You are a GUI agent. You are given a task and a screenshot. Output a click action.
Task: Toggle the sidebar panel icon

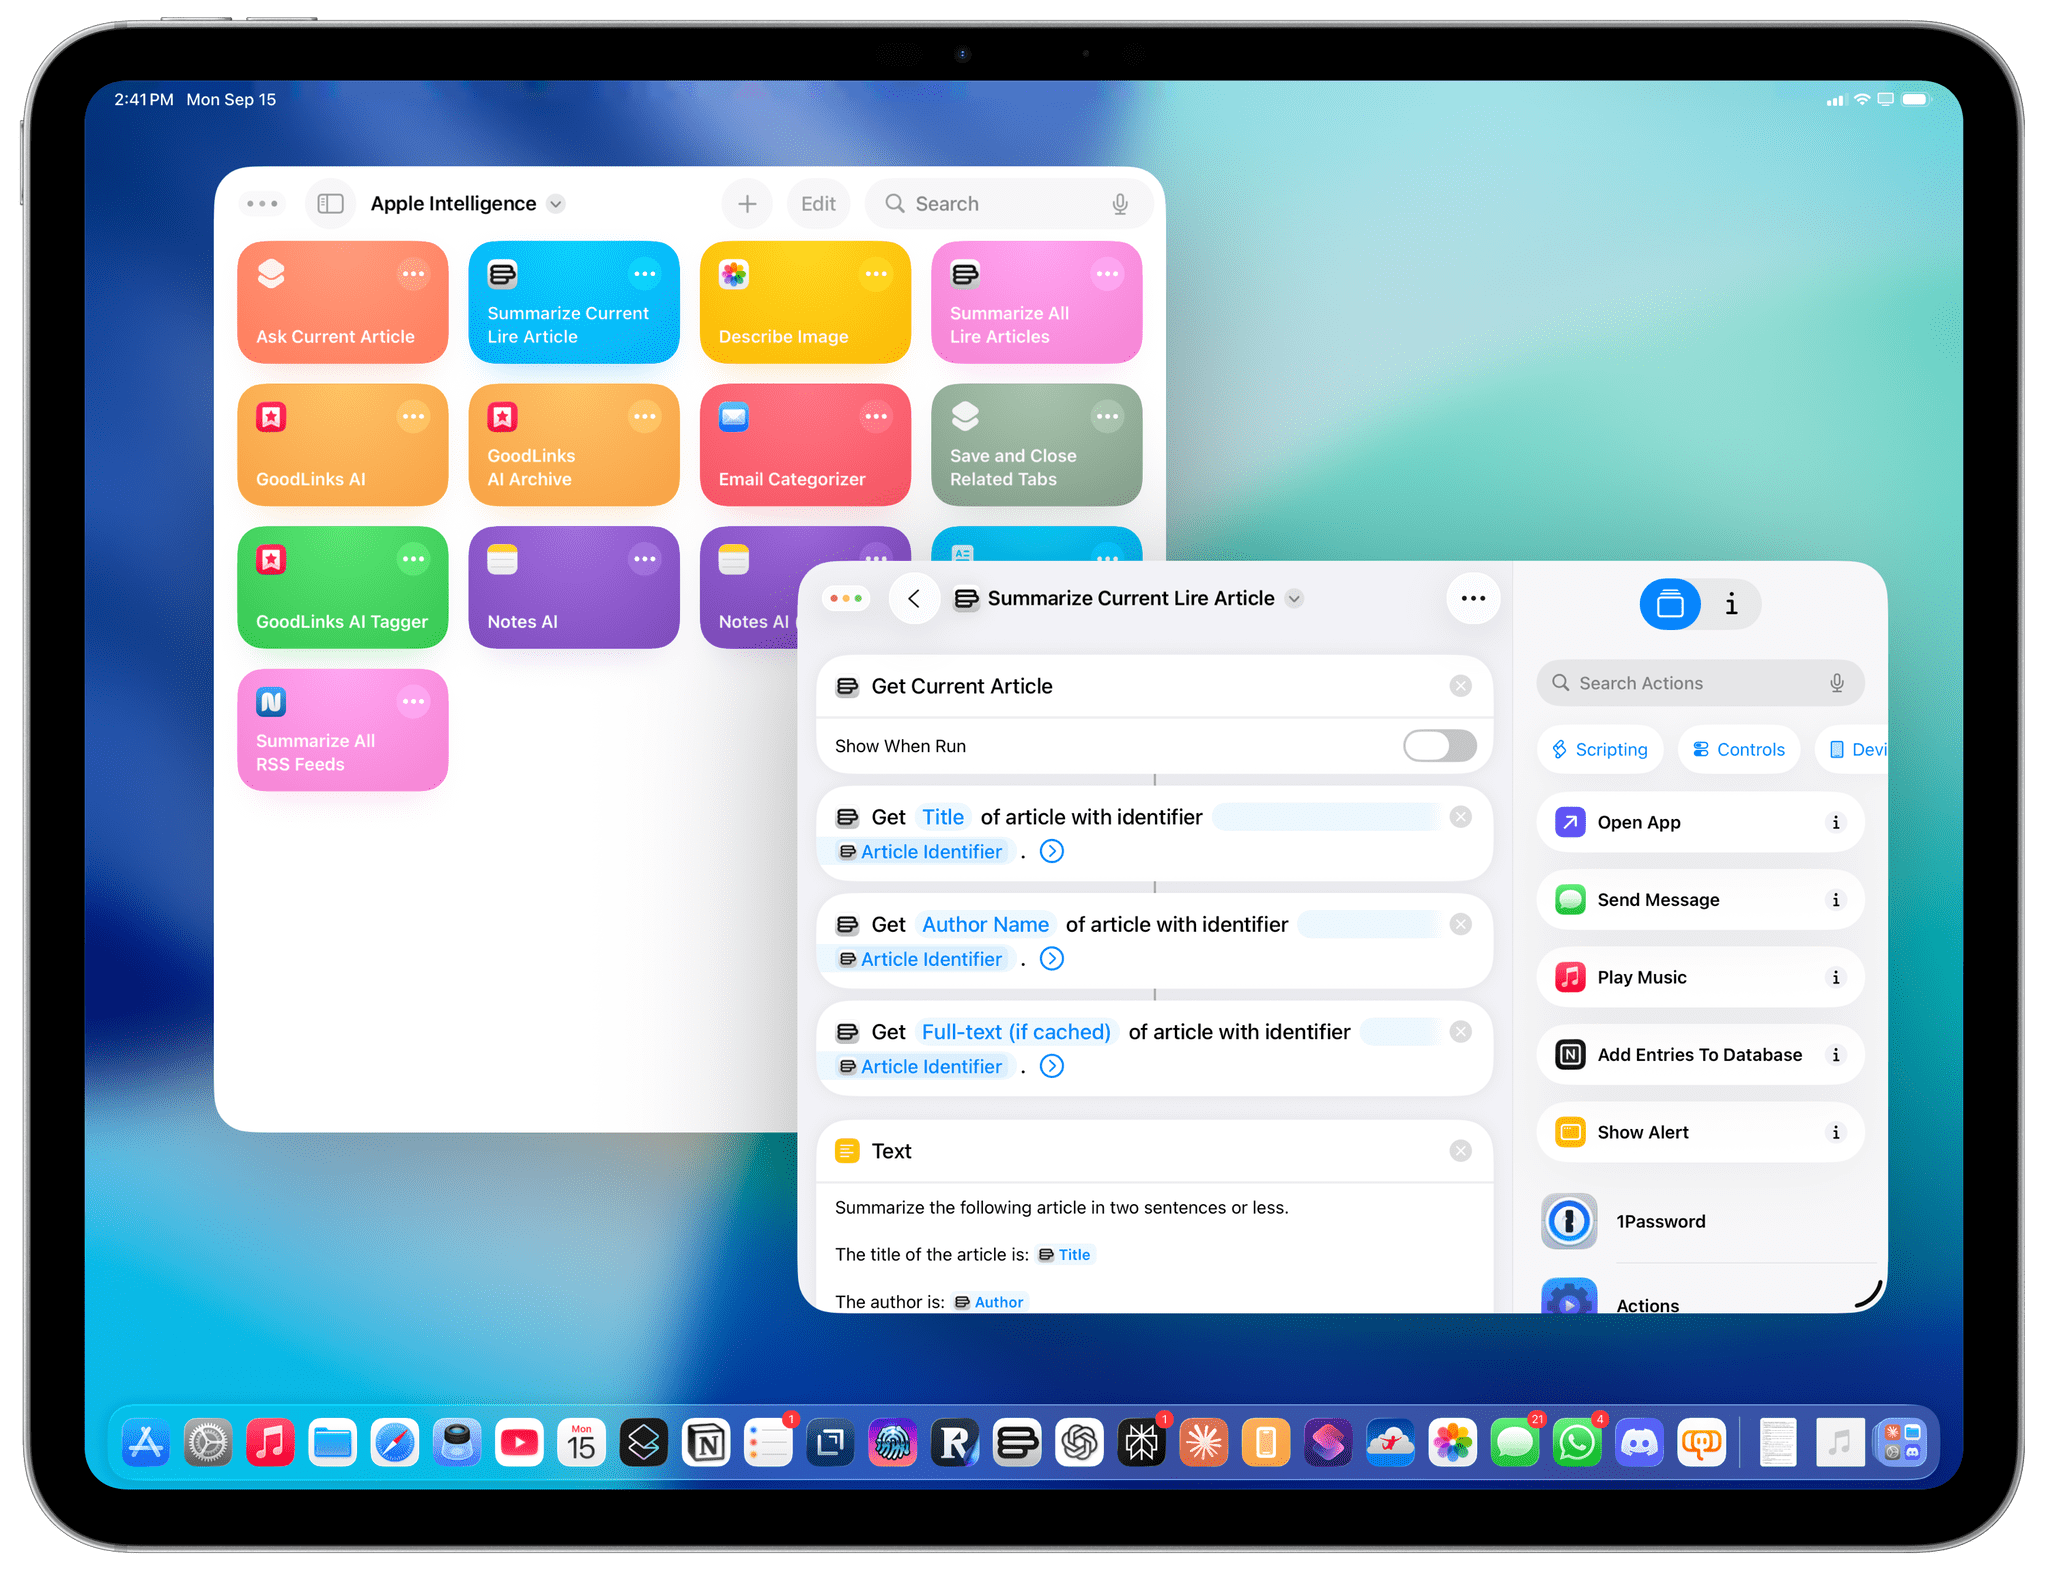[x=330, y=204]
